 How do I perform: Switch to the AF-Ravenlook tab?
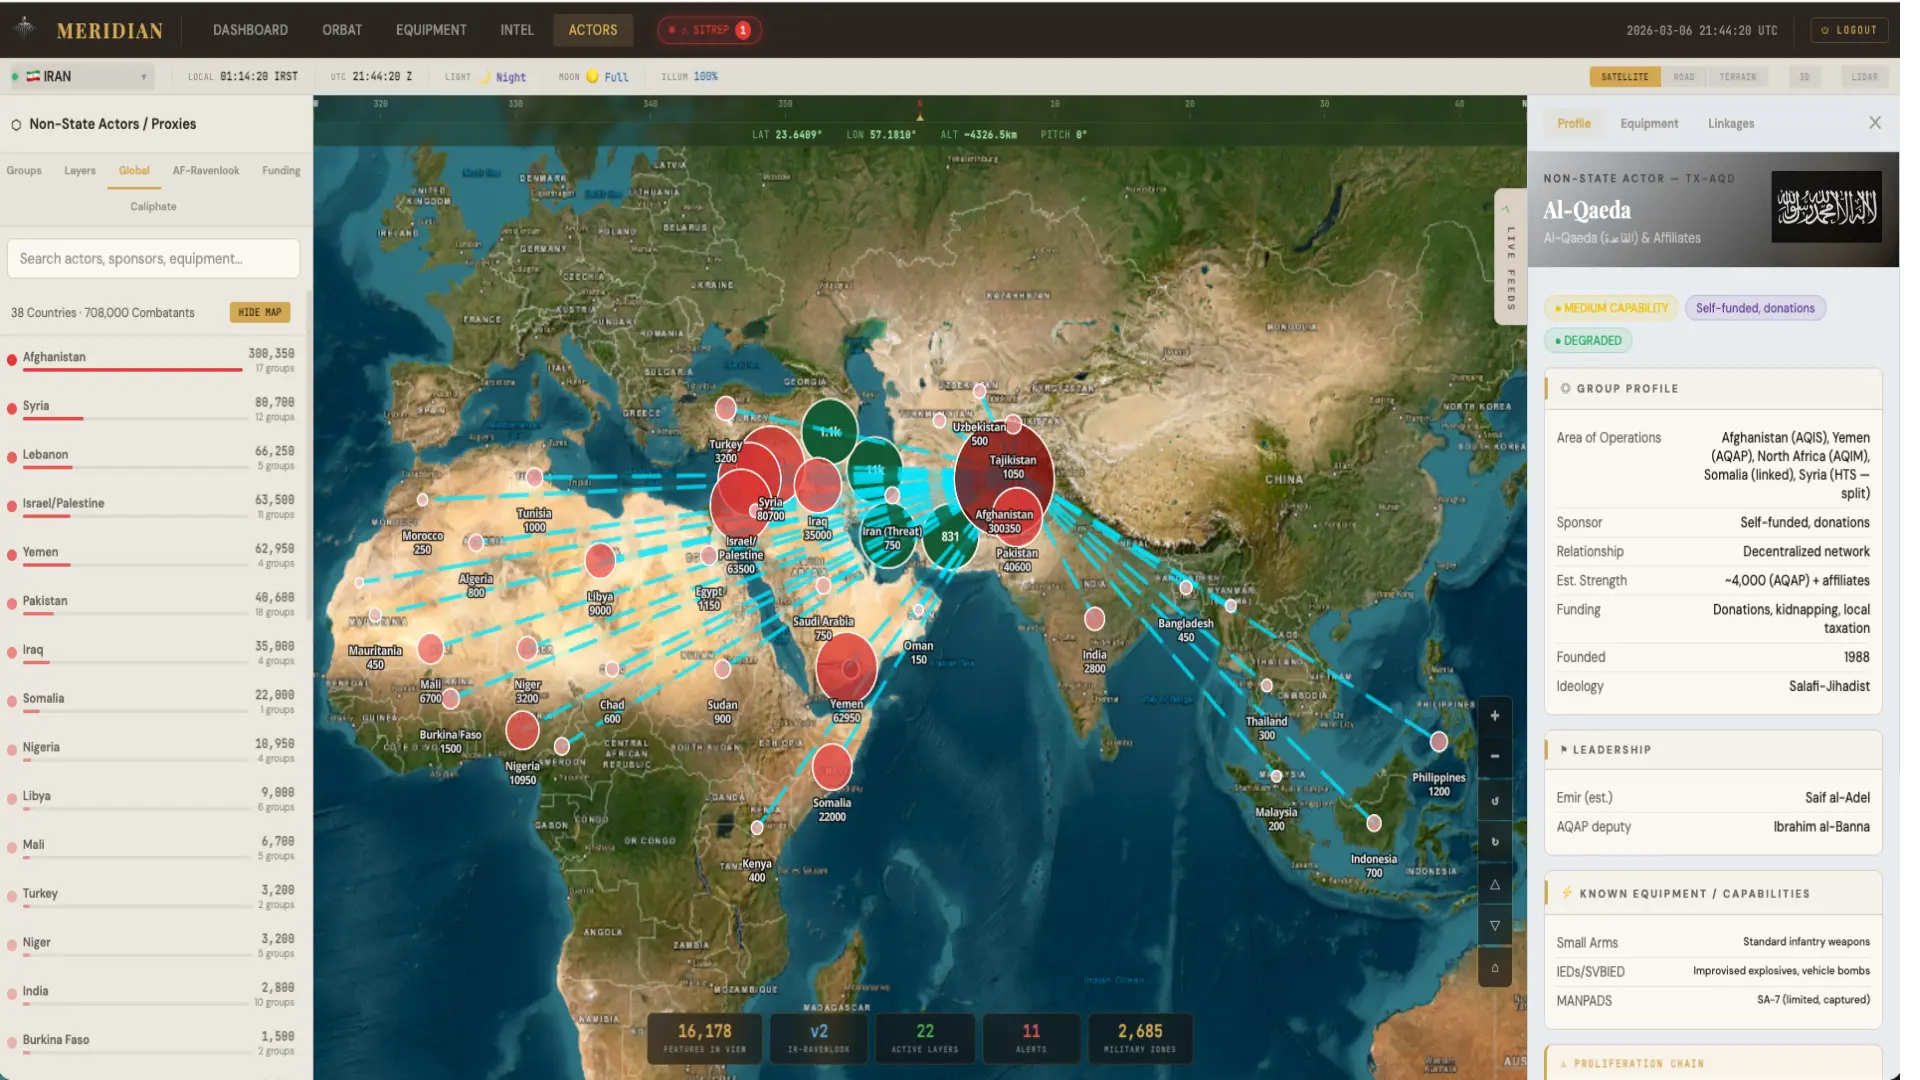[x=206, y=171]
